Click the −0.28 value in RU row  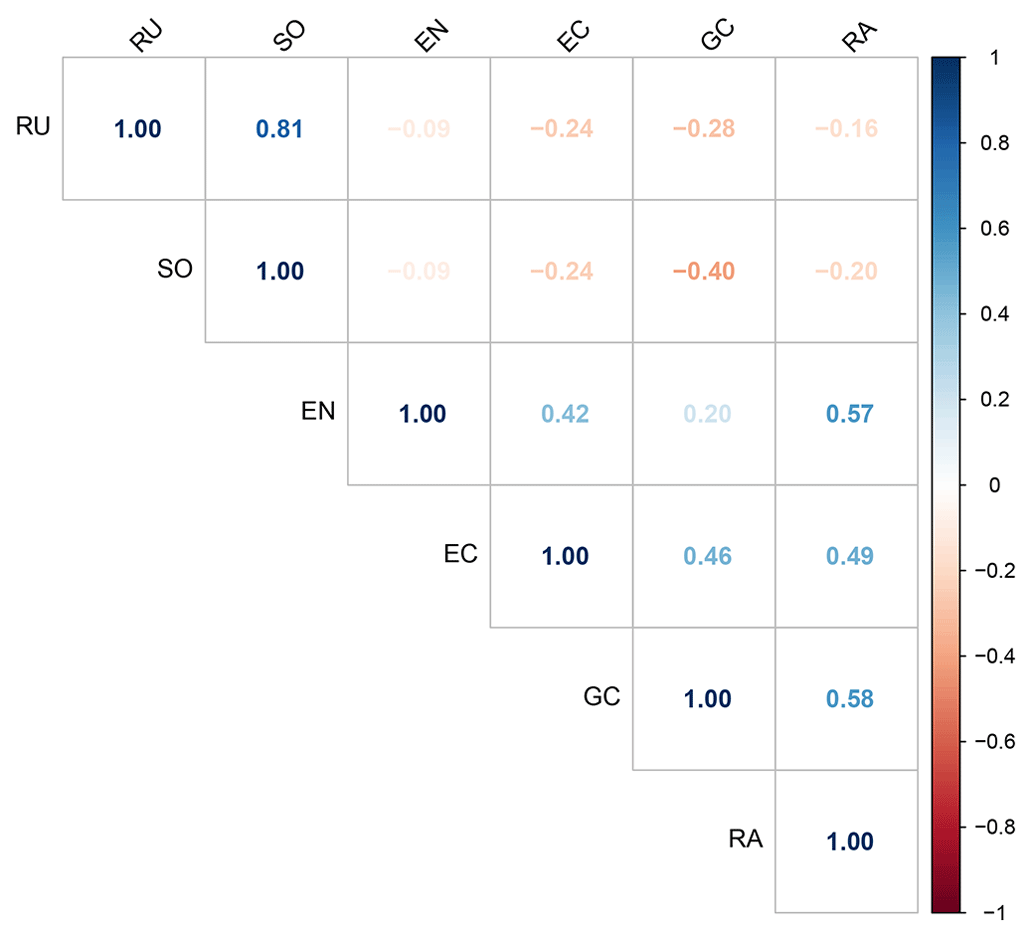coord(706,129)
